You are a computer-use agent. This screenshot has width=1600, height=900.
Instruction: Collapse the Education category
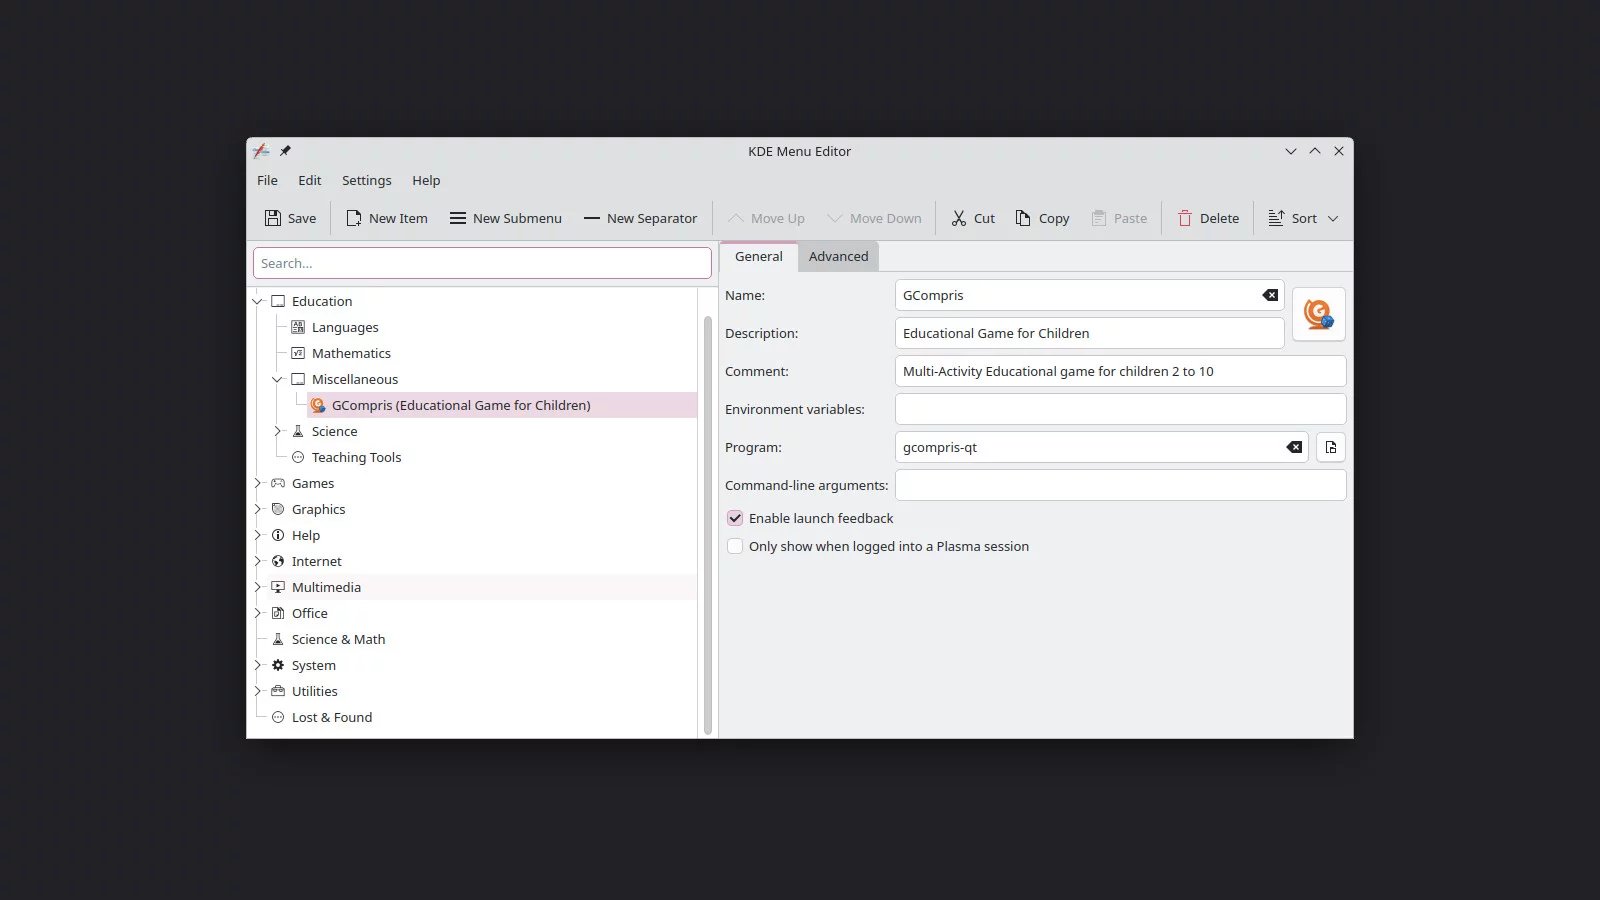point(258,301)
